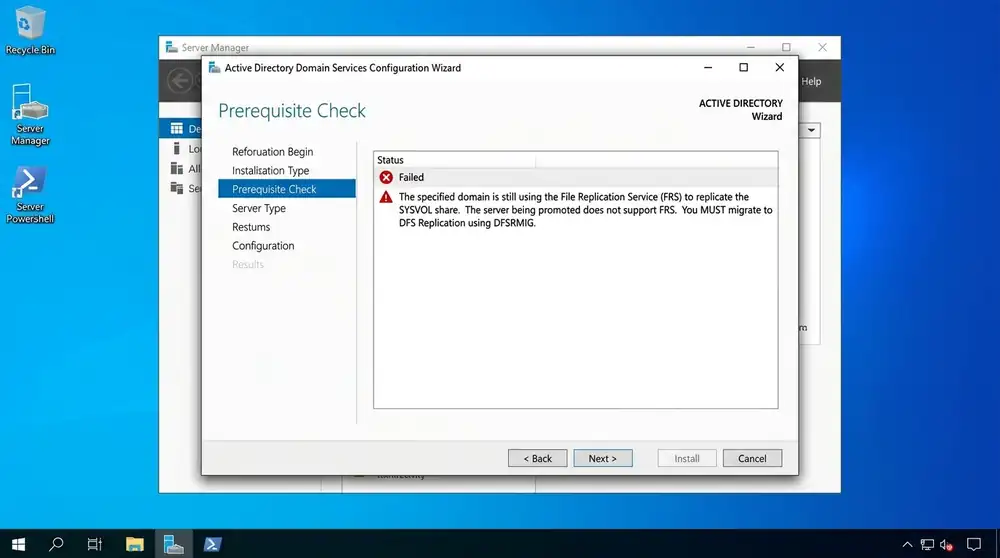Open the Recycle Bin desktop icon

click(x=29, y=30)
